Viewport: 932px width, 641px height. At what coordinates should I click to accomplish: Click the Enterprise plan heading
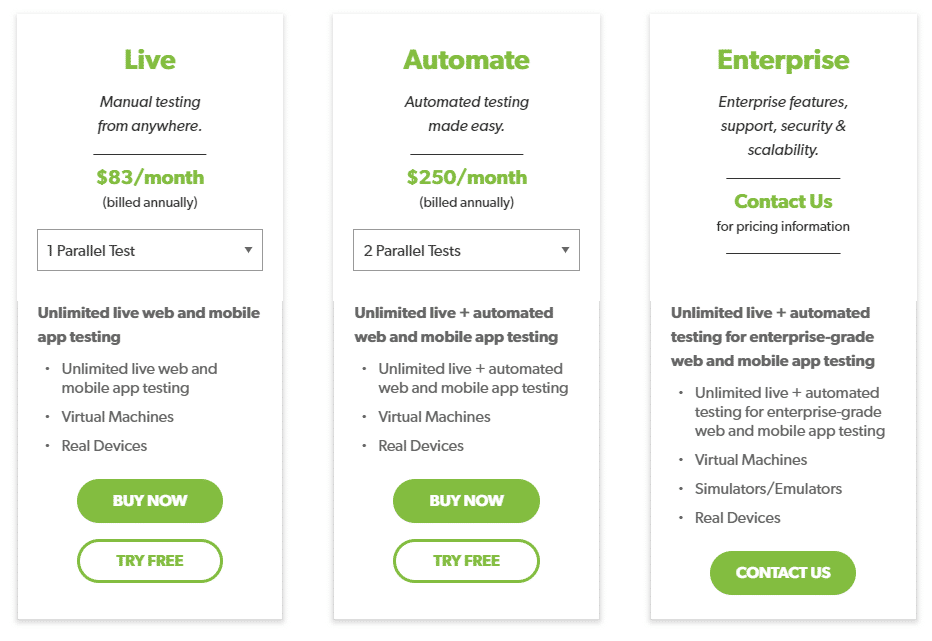pyautogui.click(x=783, y=59)
